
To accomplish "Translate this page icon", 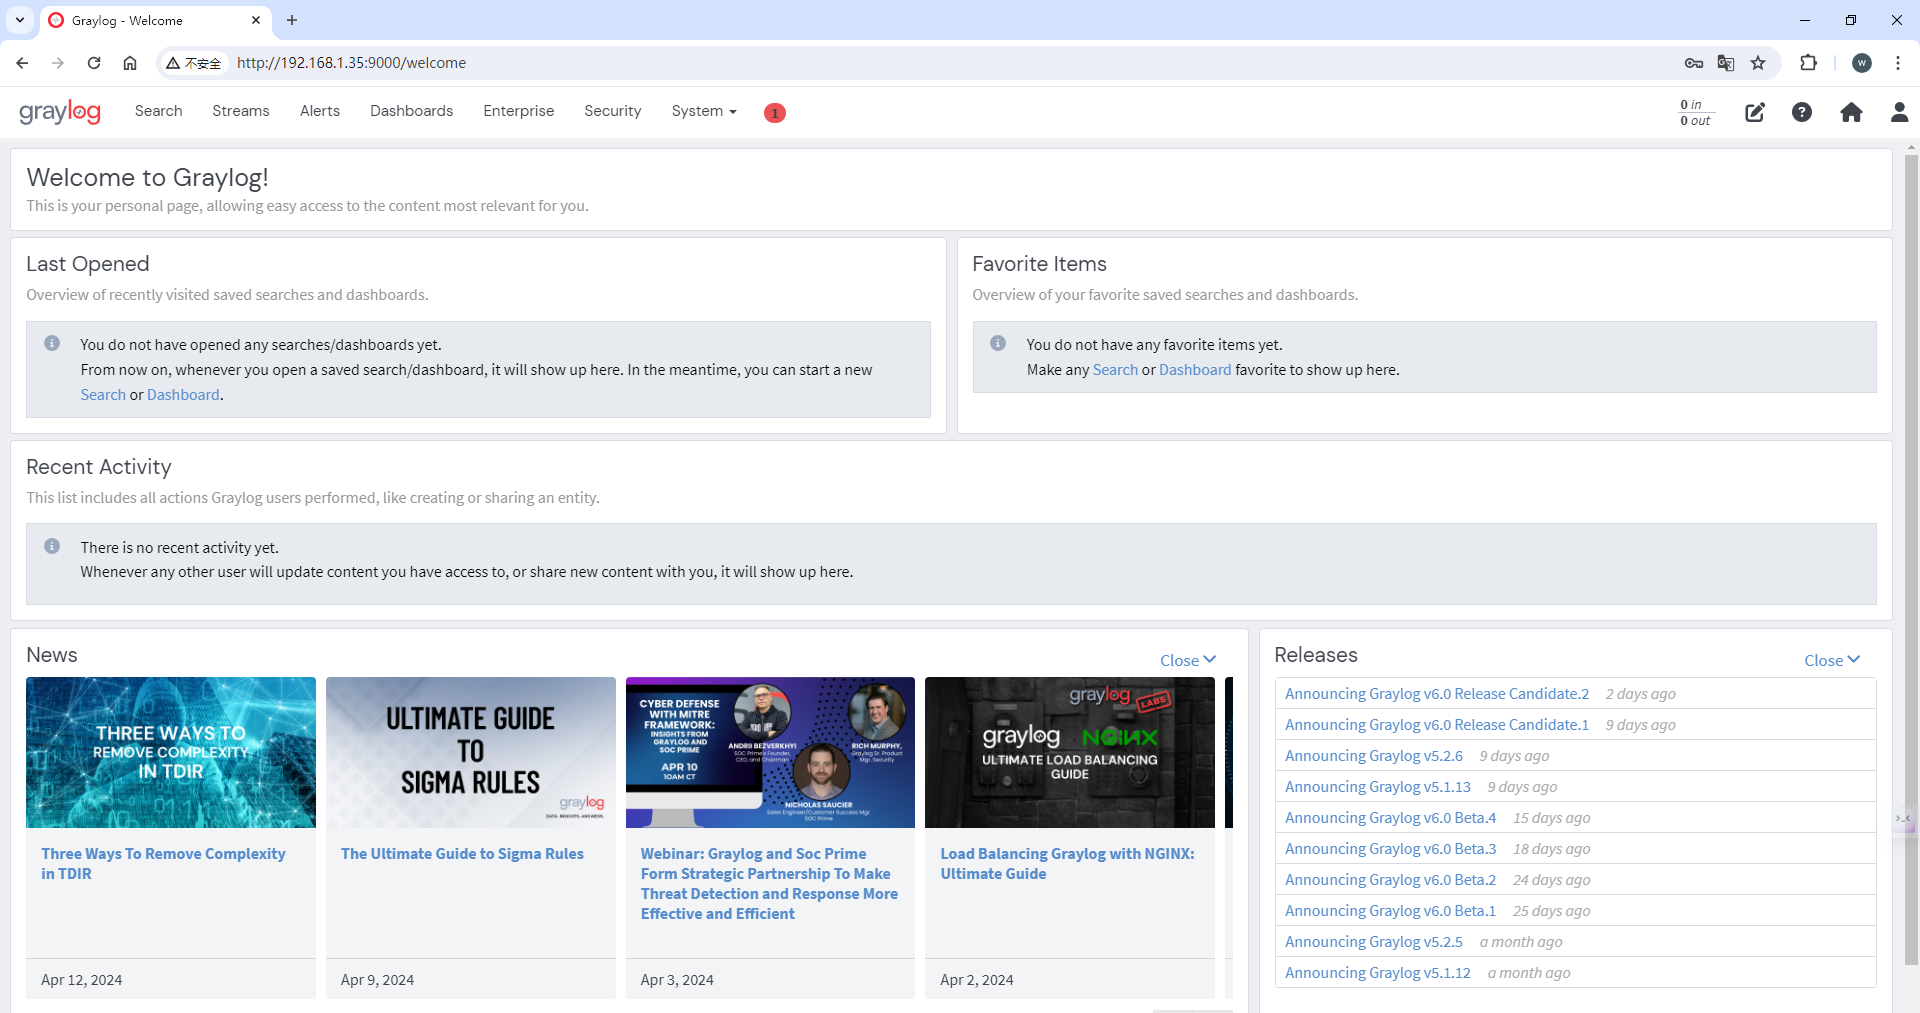I will tap(1726, 63).
